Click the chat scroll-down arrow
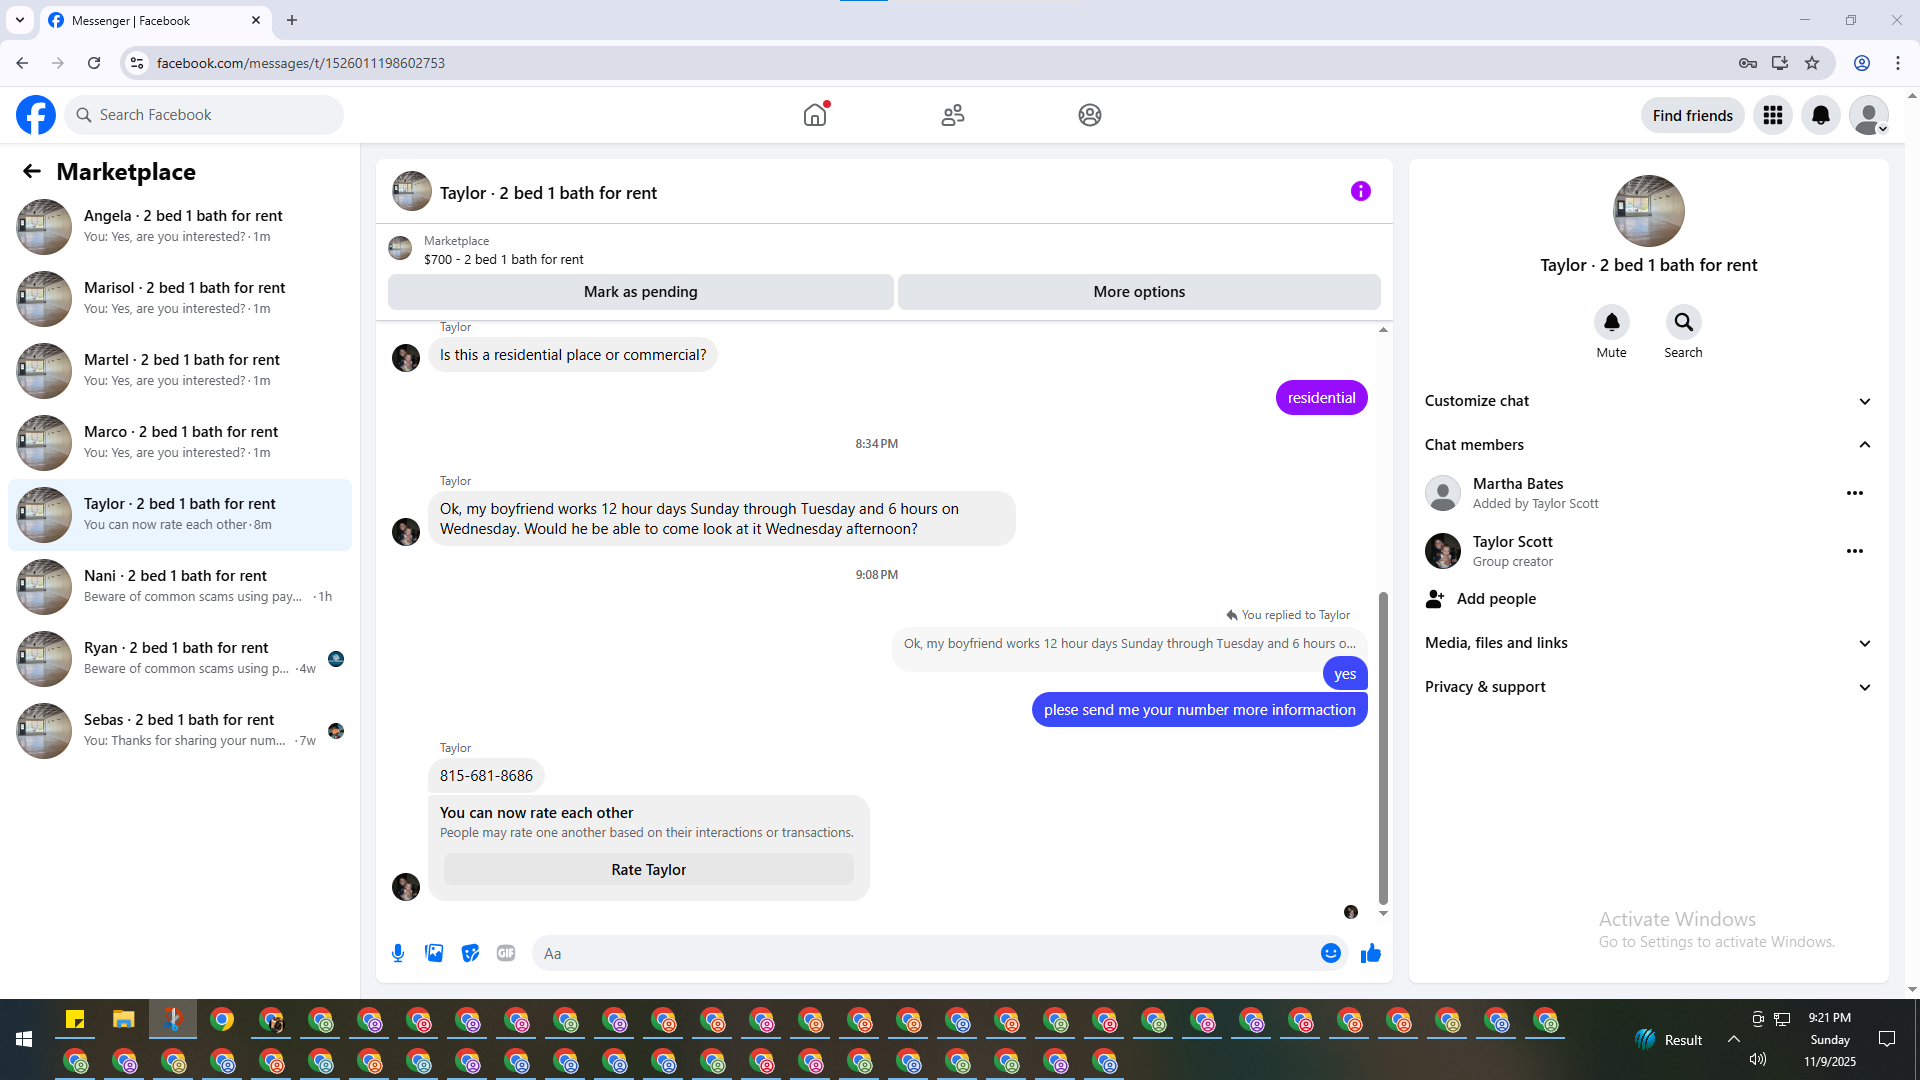The width and height of the screenshot is (1920, 1080). 1384,913
